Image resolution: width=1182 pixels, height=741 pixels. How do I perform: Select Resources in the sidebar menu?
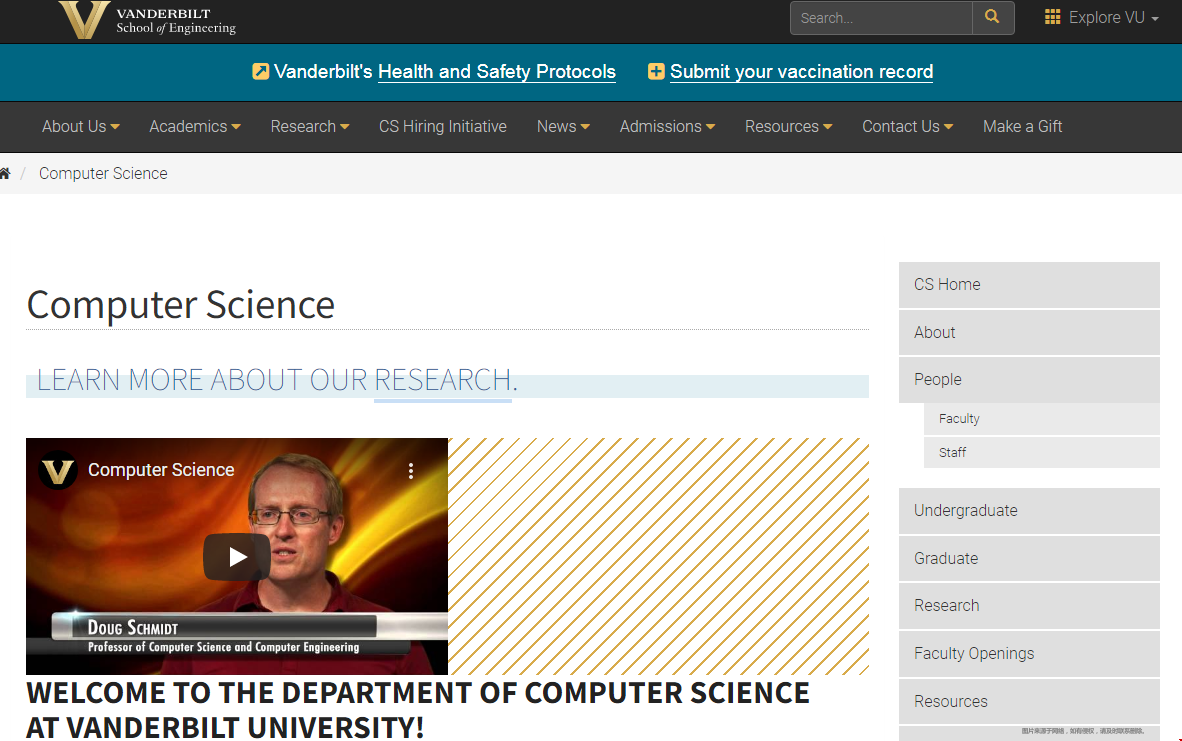(x=1029, y=701)
